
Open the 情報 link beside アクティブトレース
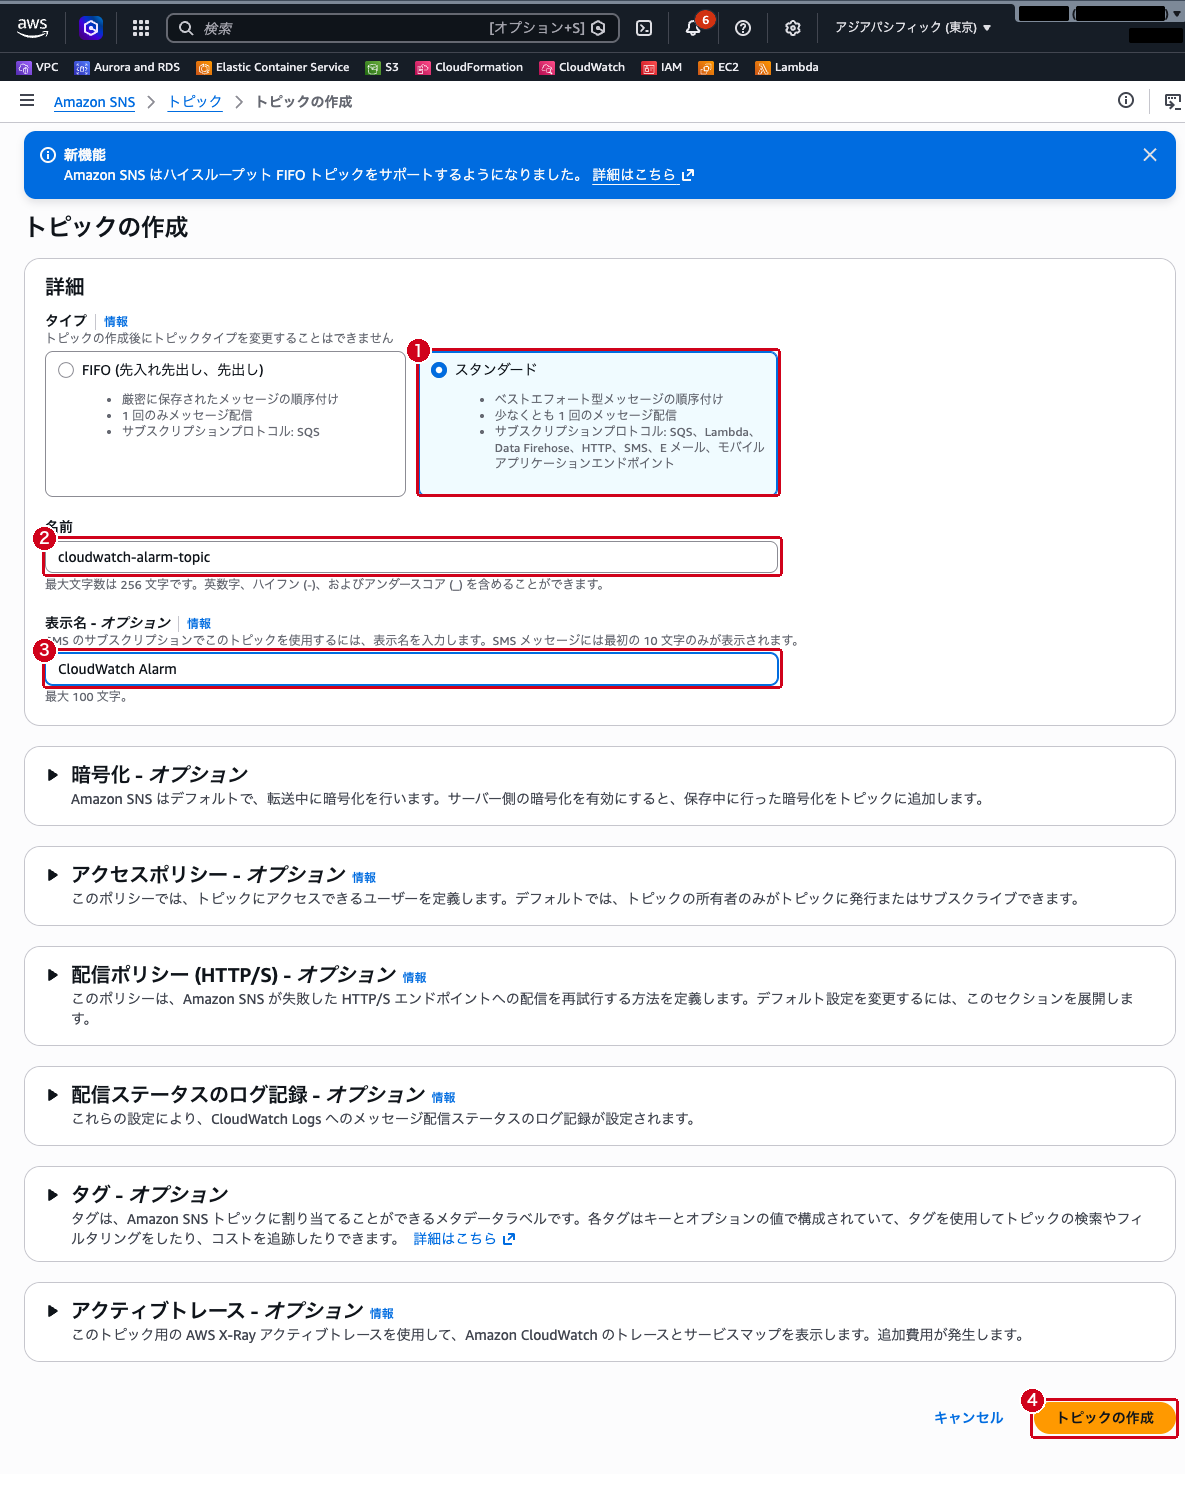tap(382, 1314)
